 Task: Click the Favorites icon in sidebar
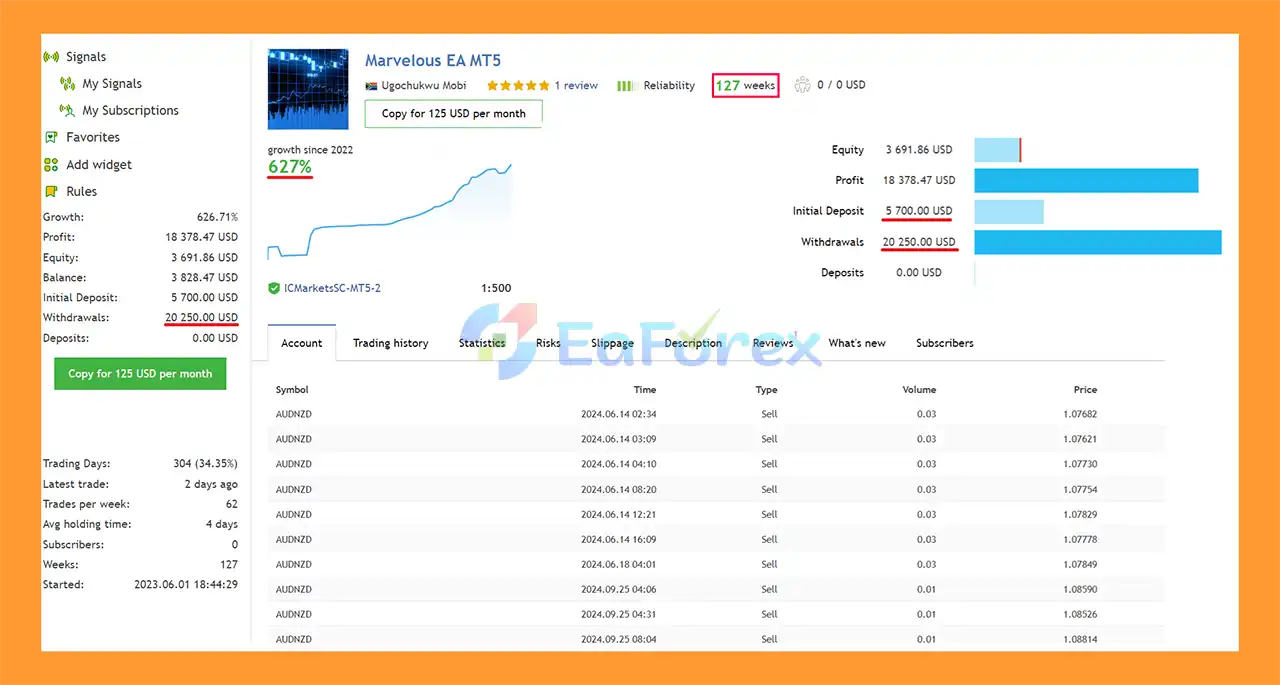click(51, 137)
